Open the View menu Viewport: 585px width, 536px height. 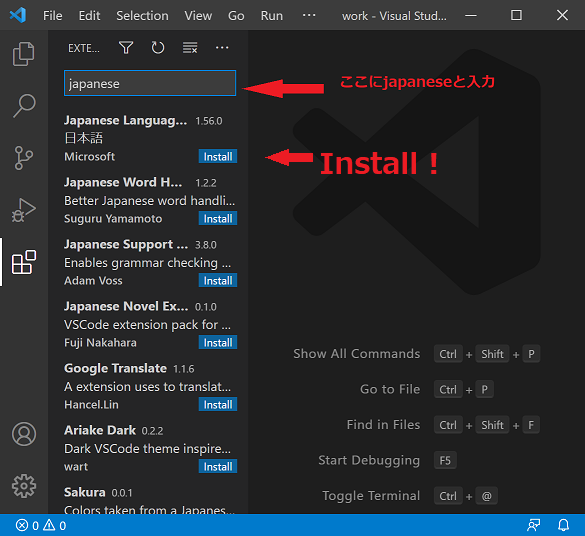[198, 16]
